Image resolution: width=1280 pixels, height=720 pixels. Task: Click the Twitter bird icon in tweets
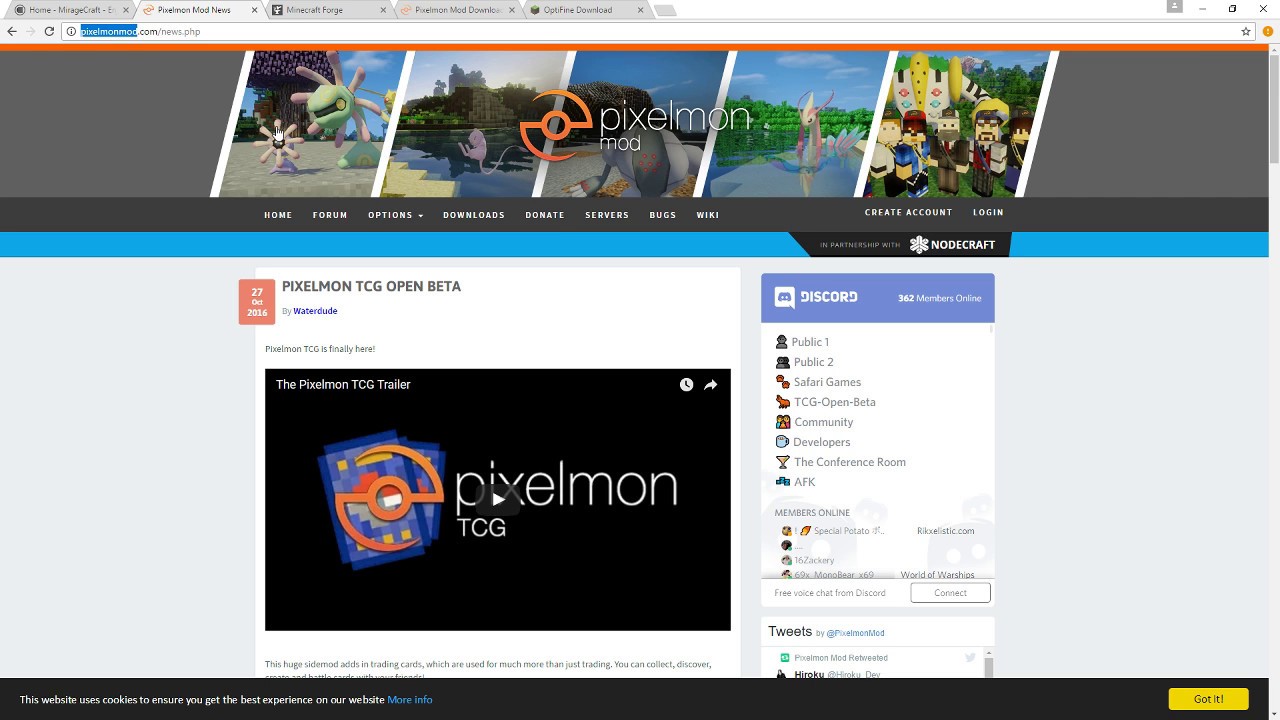pyautogui.click(x=970, y=657)
